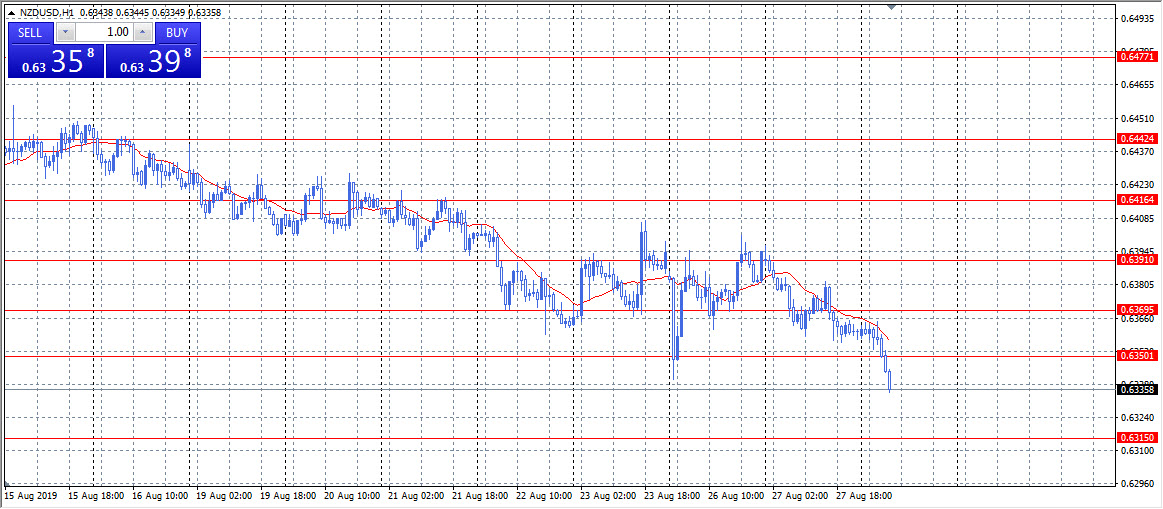Select the red 0.63150 price level label
Viewport: 1163px width, 509px height.
pyautogui.click(x=1135, y=439)
